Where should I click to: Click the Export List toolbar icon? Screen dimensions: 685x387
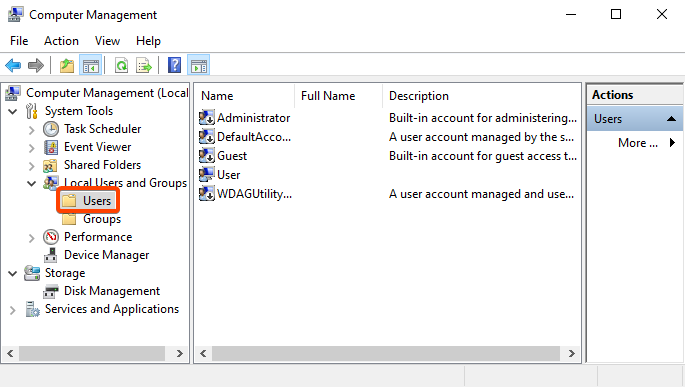144,66
